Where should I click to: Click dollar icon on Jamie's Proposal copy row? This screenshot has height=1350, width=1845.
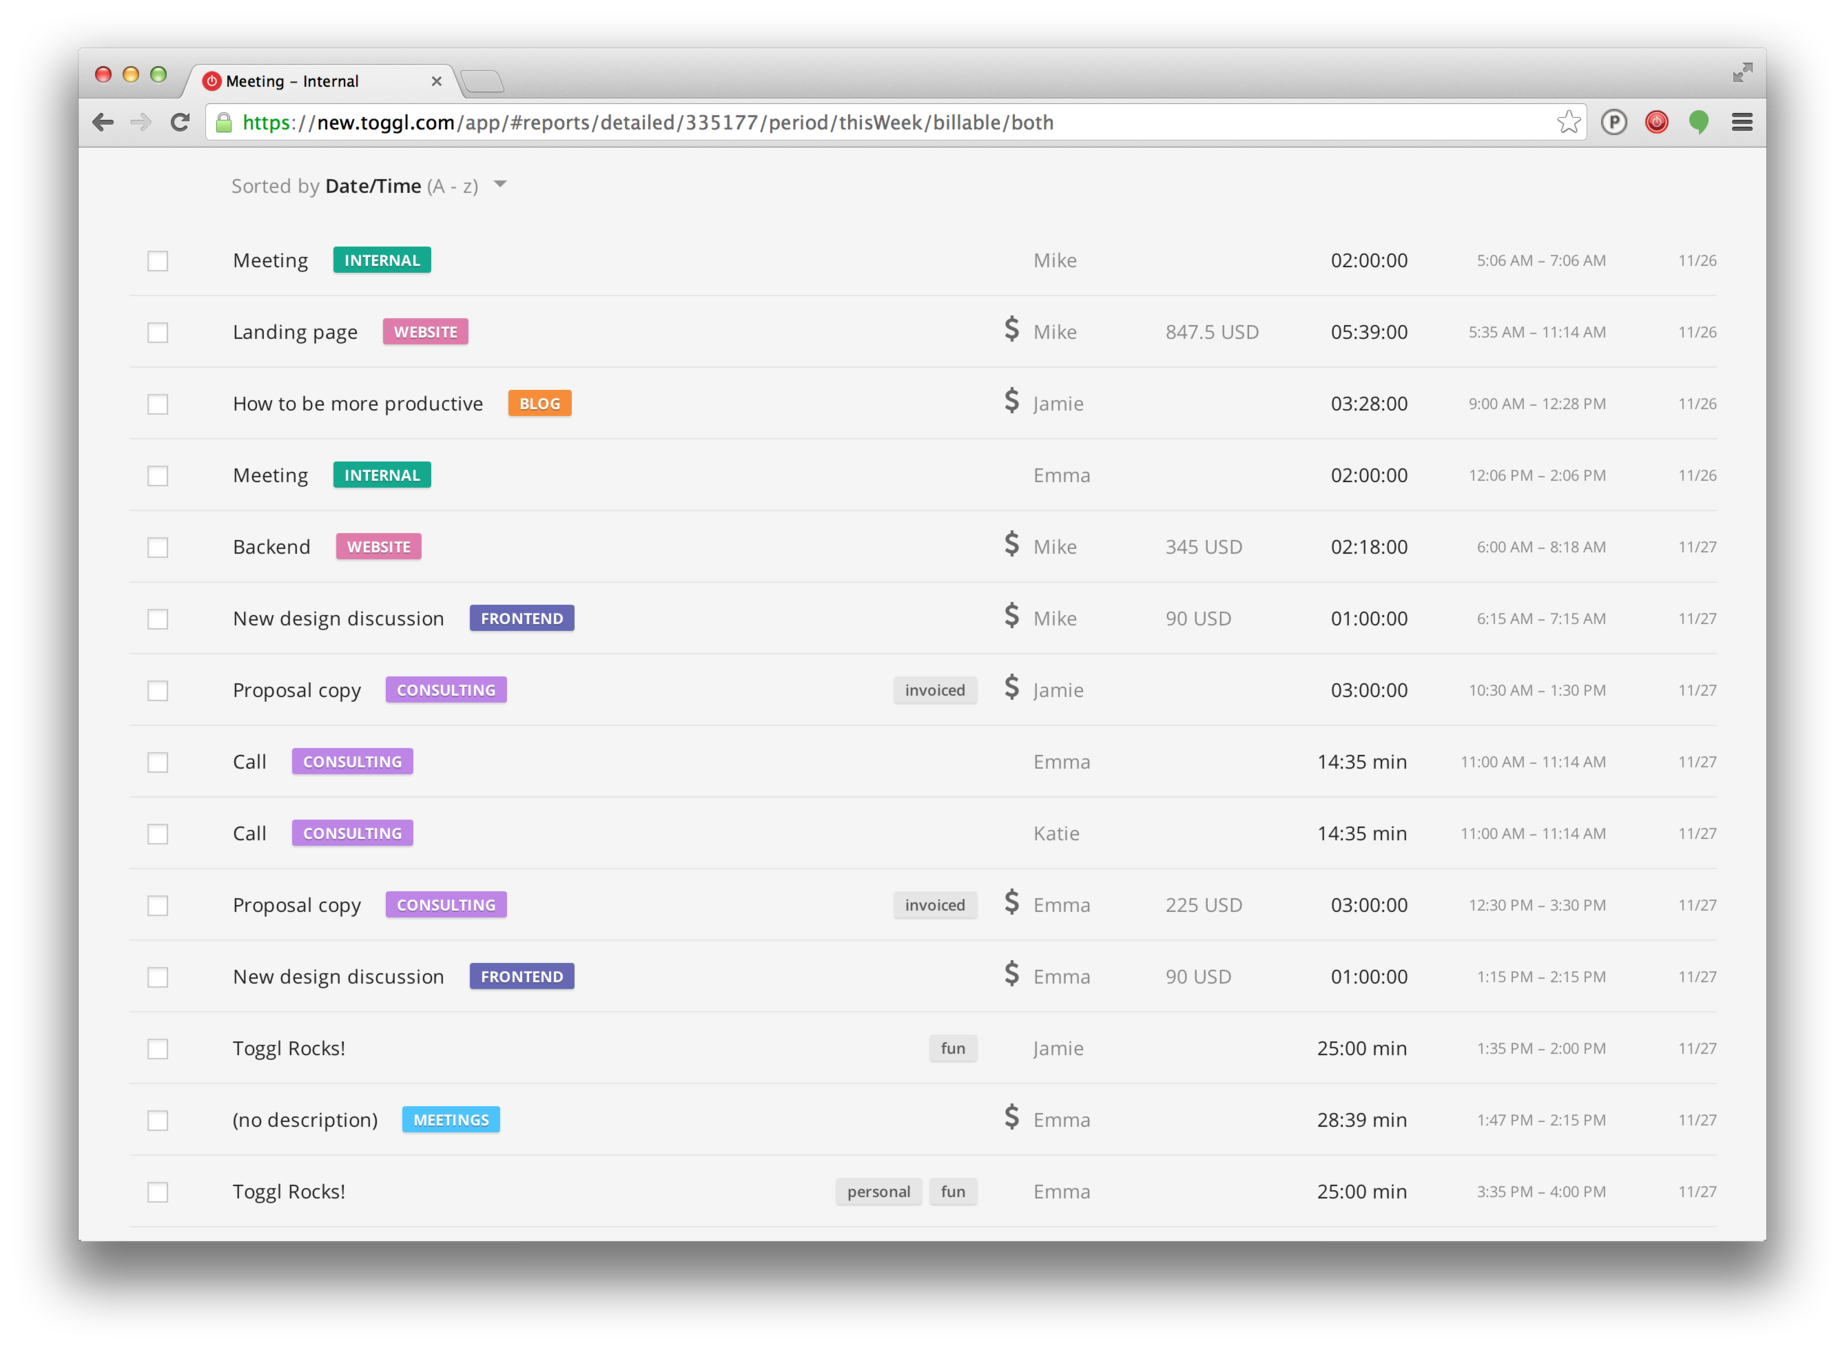1011,688
